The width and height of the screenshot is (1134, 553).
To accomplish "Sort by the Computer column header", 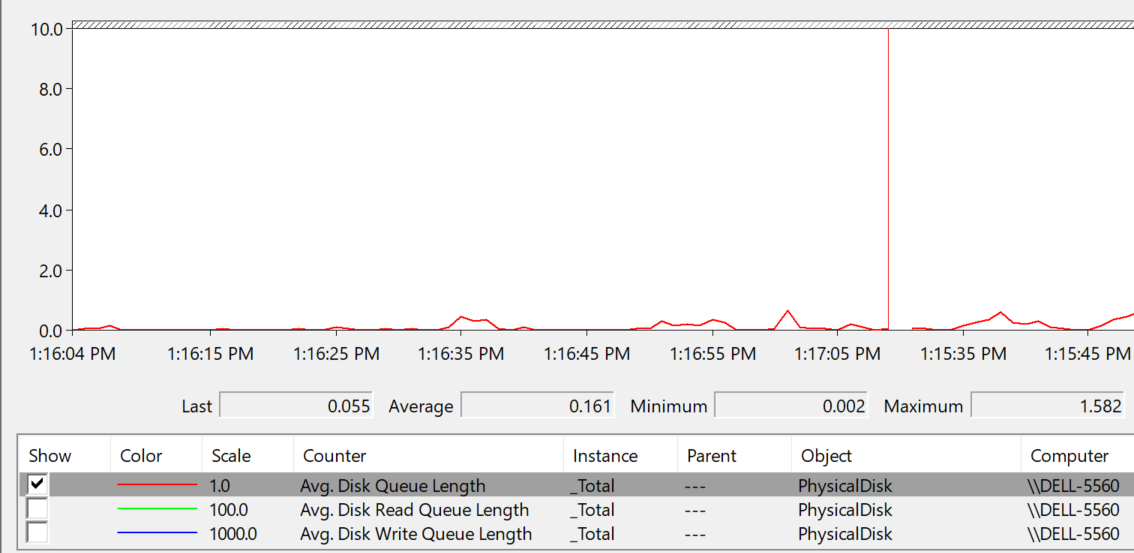I will (x=1078, y=455).
